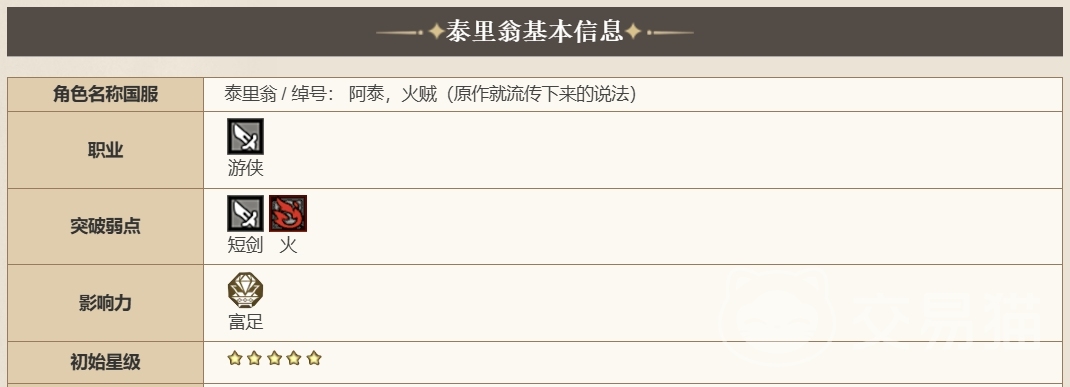This screenshot has height=387, width=1070.
Task: Click the 游侠 text under class icon
Action: (246, 168)
